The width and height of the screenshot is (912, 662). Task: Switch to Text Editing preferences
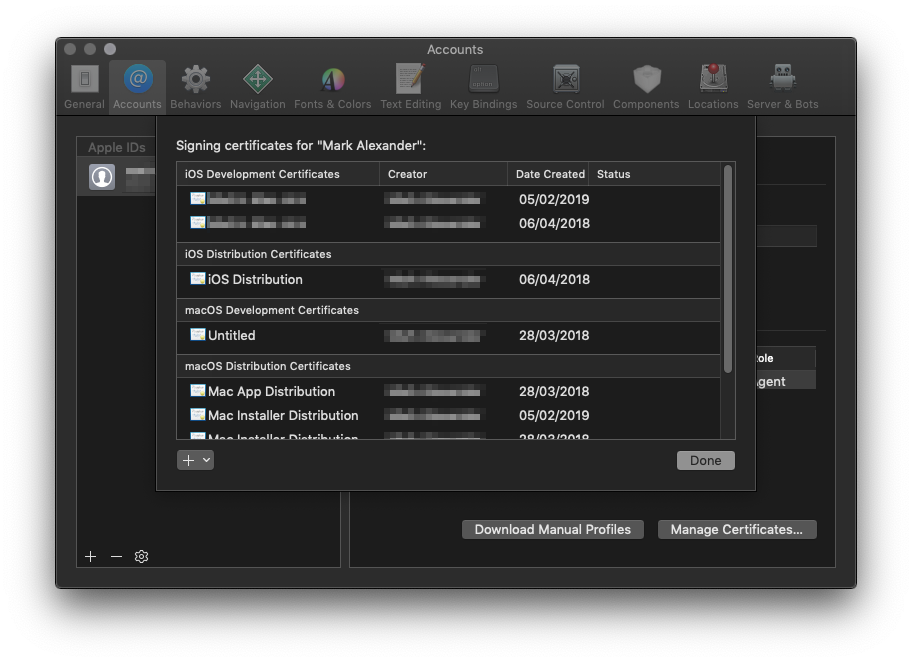click(410, 86)
